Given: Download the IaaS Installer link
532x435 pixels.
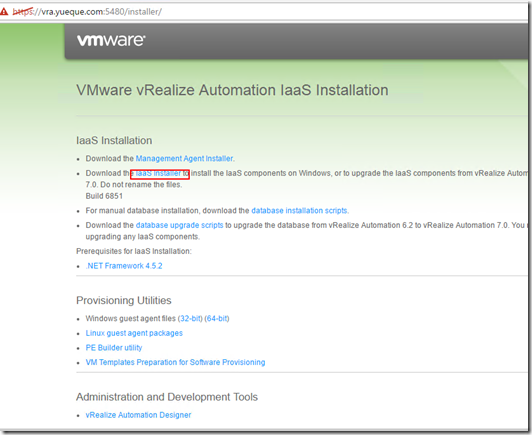Looking at the screenshot, I should pos(158,173).
